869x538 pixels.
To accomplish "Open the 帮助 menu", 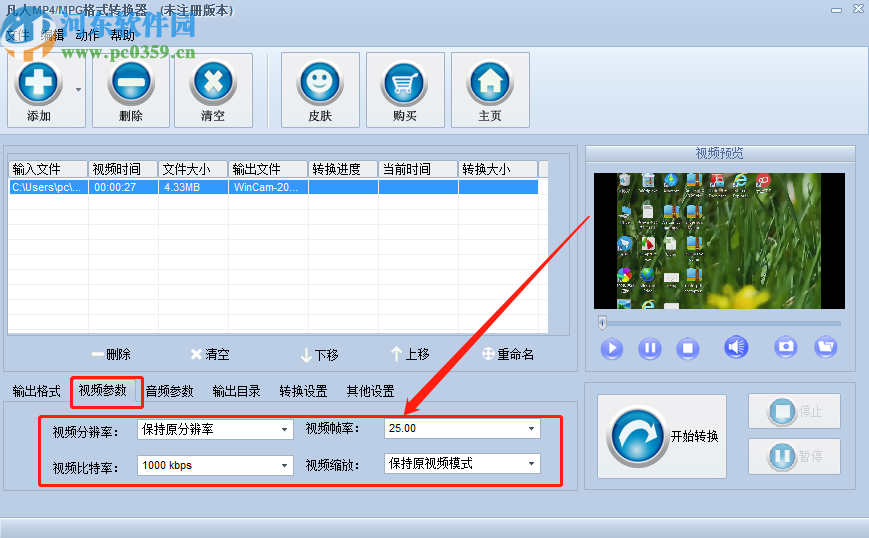I will tap(122, 35).
